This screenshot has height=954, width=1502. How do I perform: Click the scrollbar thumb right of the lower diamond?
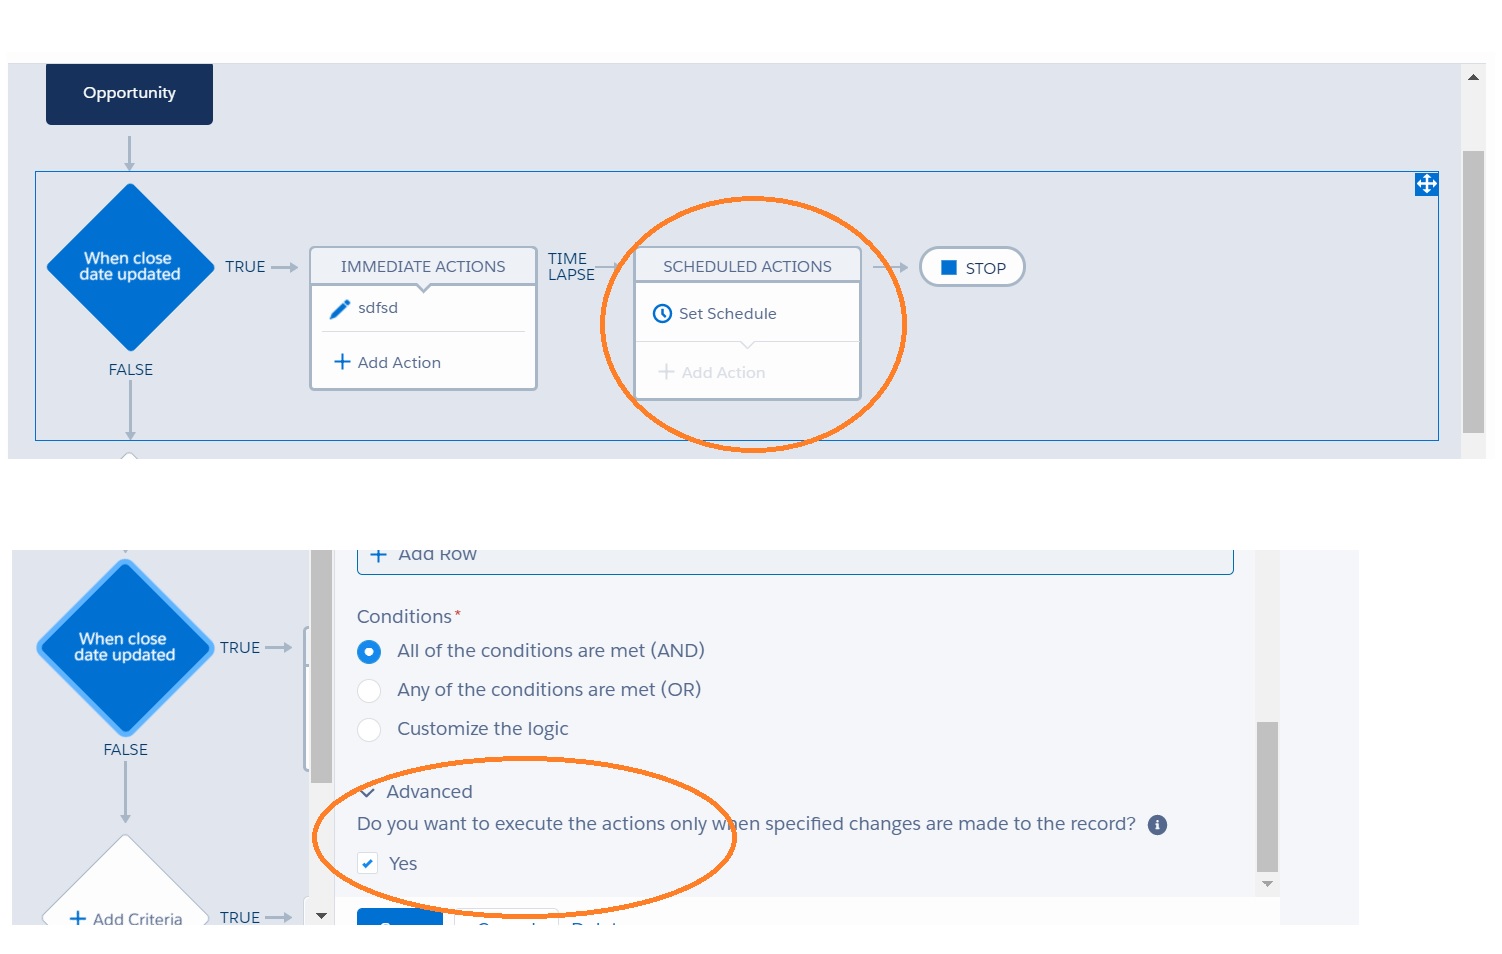tap(321, 665)
